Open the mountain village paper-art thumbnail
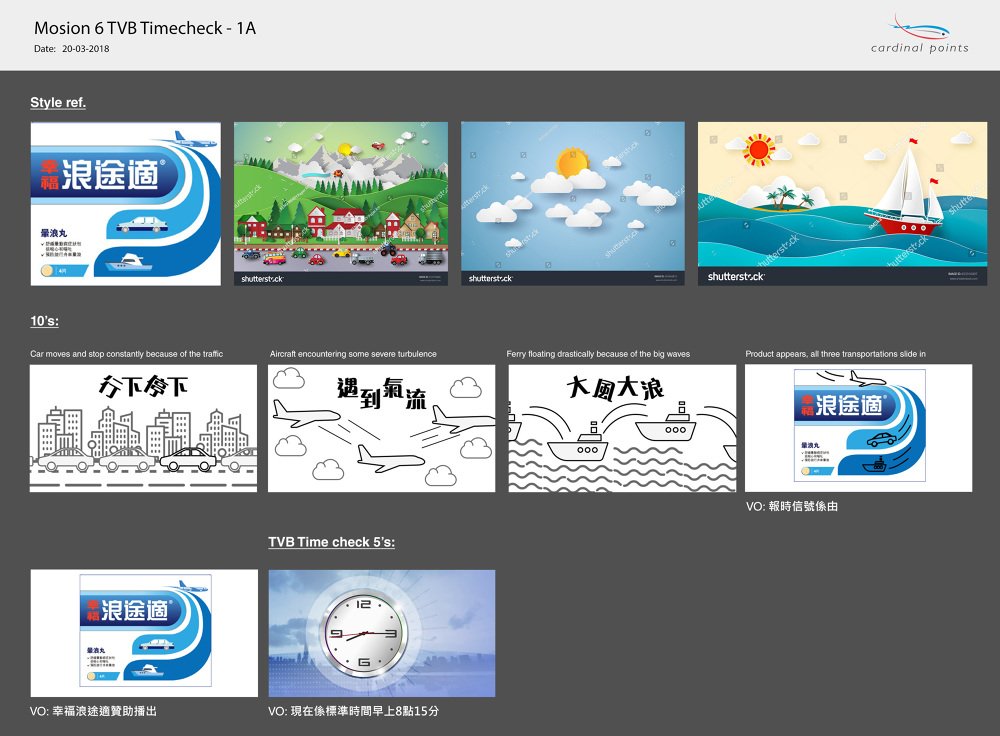Screen dimensions: 1000x736 point(340,204)
